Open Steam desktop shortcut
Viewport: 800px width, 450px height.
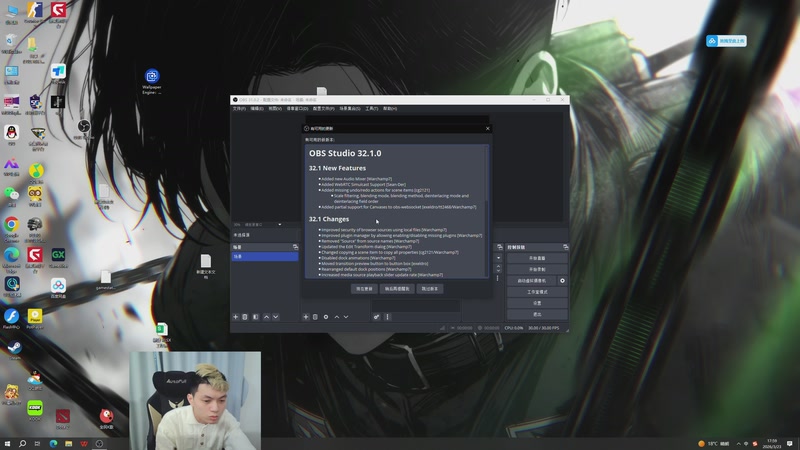(14, 351)
